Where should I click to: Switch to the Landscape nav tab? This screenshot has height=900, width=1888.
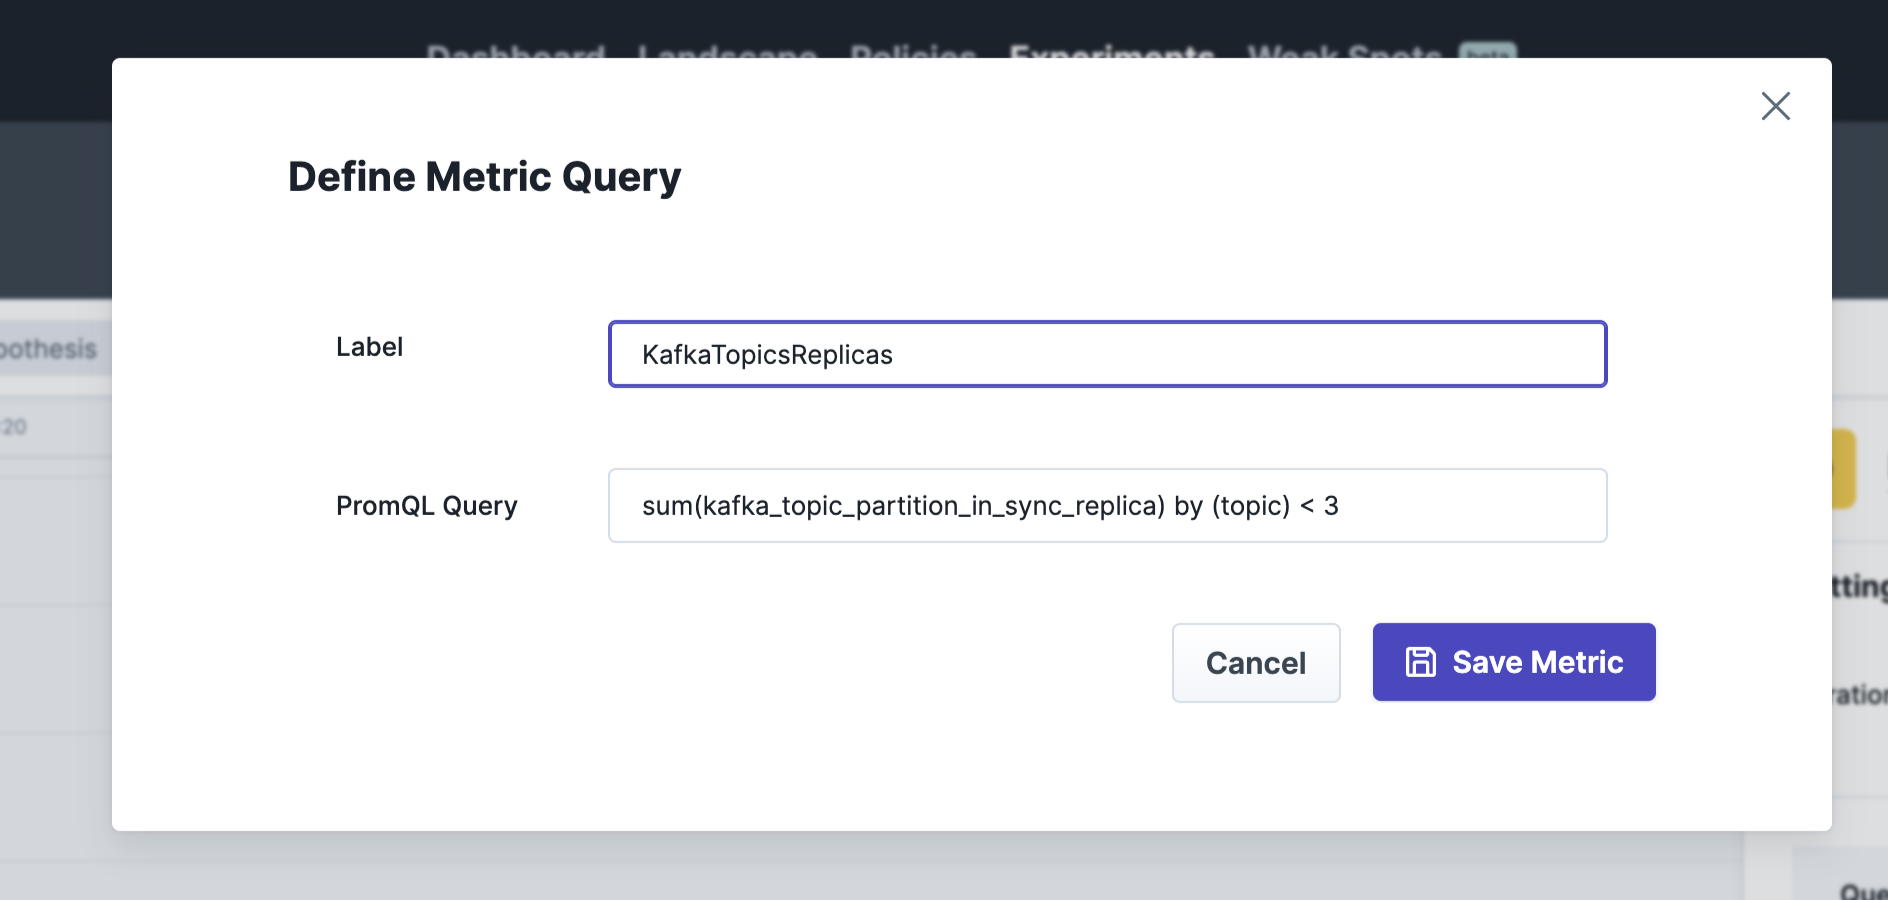(727, 51)
